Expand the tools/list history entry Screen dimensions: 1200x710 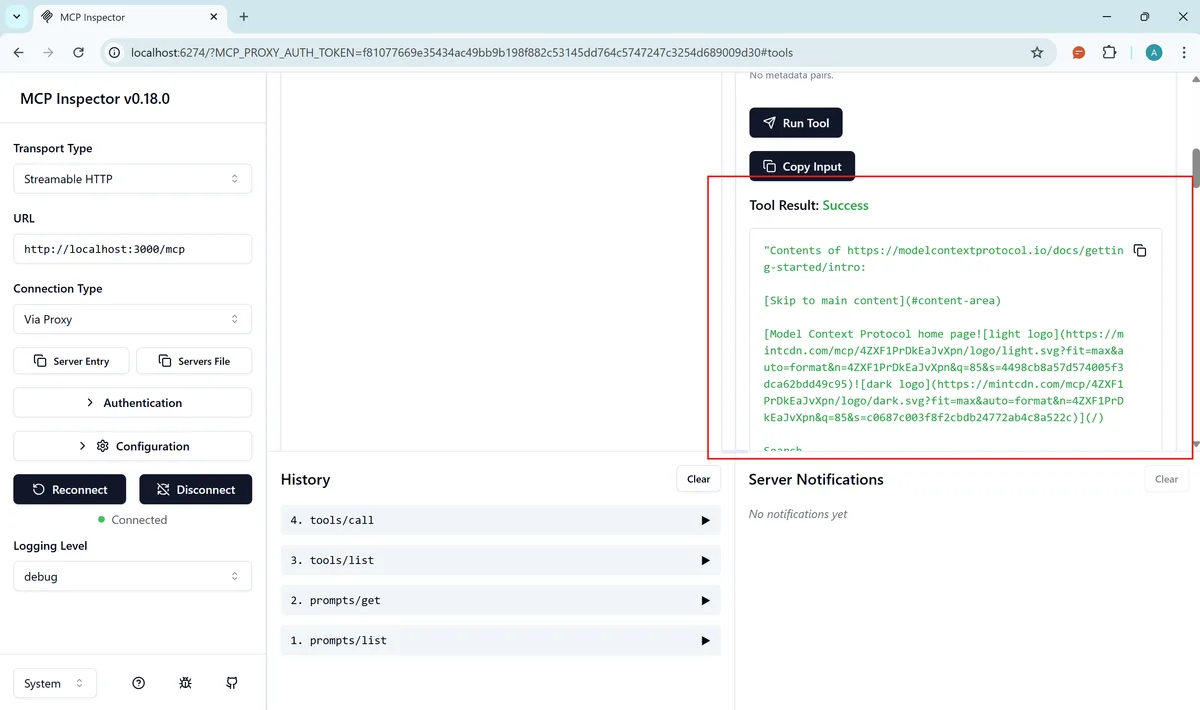(500, 560)
